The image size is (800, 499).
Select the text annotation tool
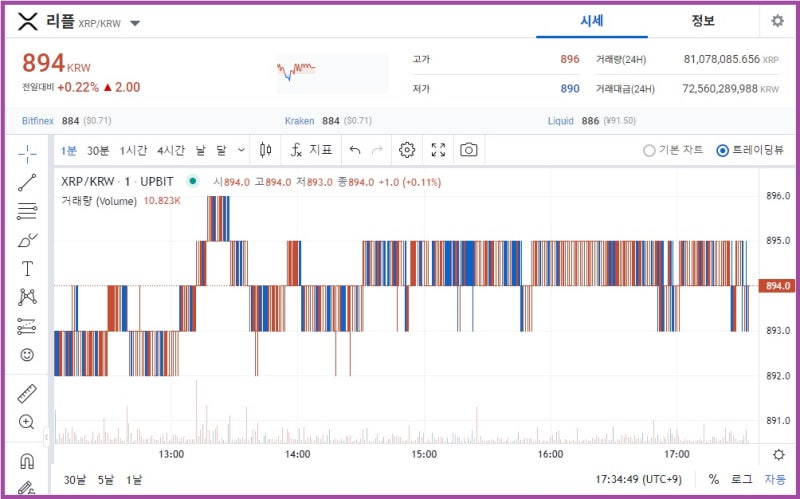coord(27,268)
